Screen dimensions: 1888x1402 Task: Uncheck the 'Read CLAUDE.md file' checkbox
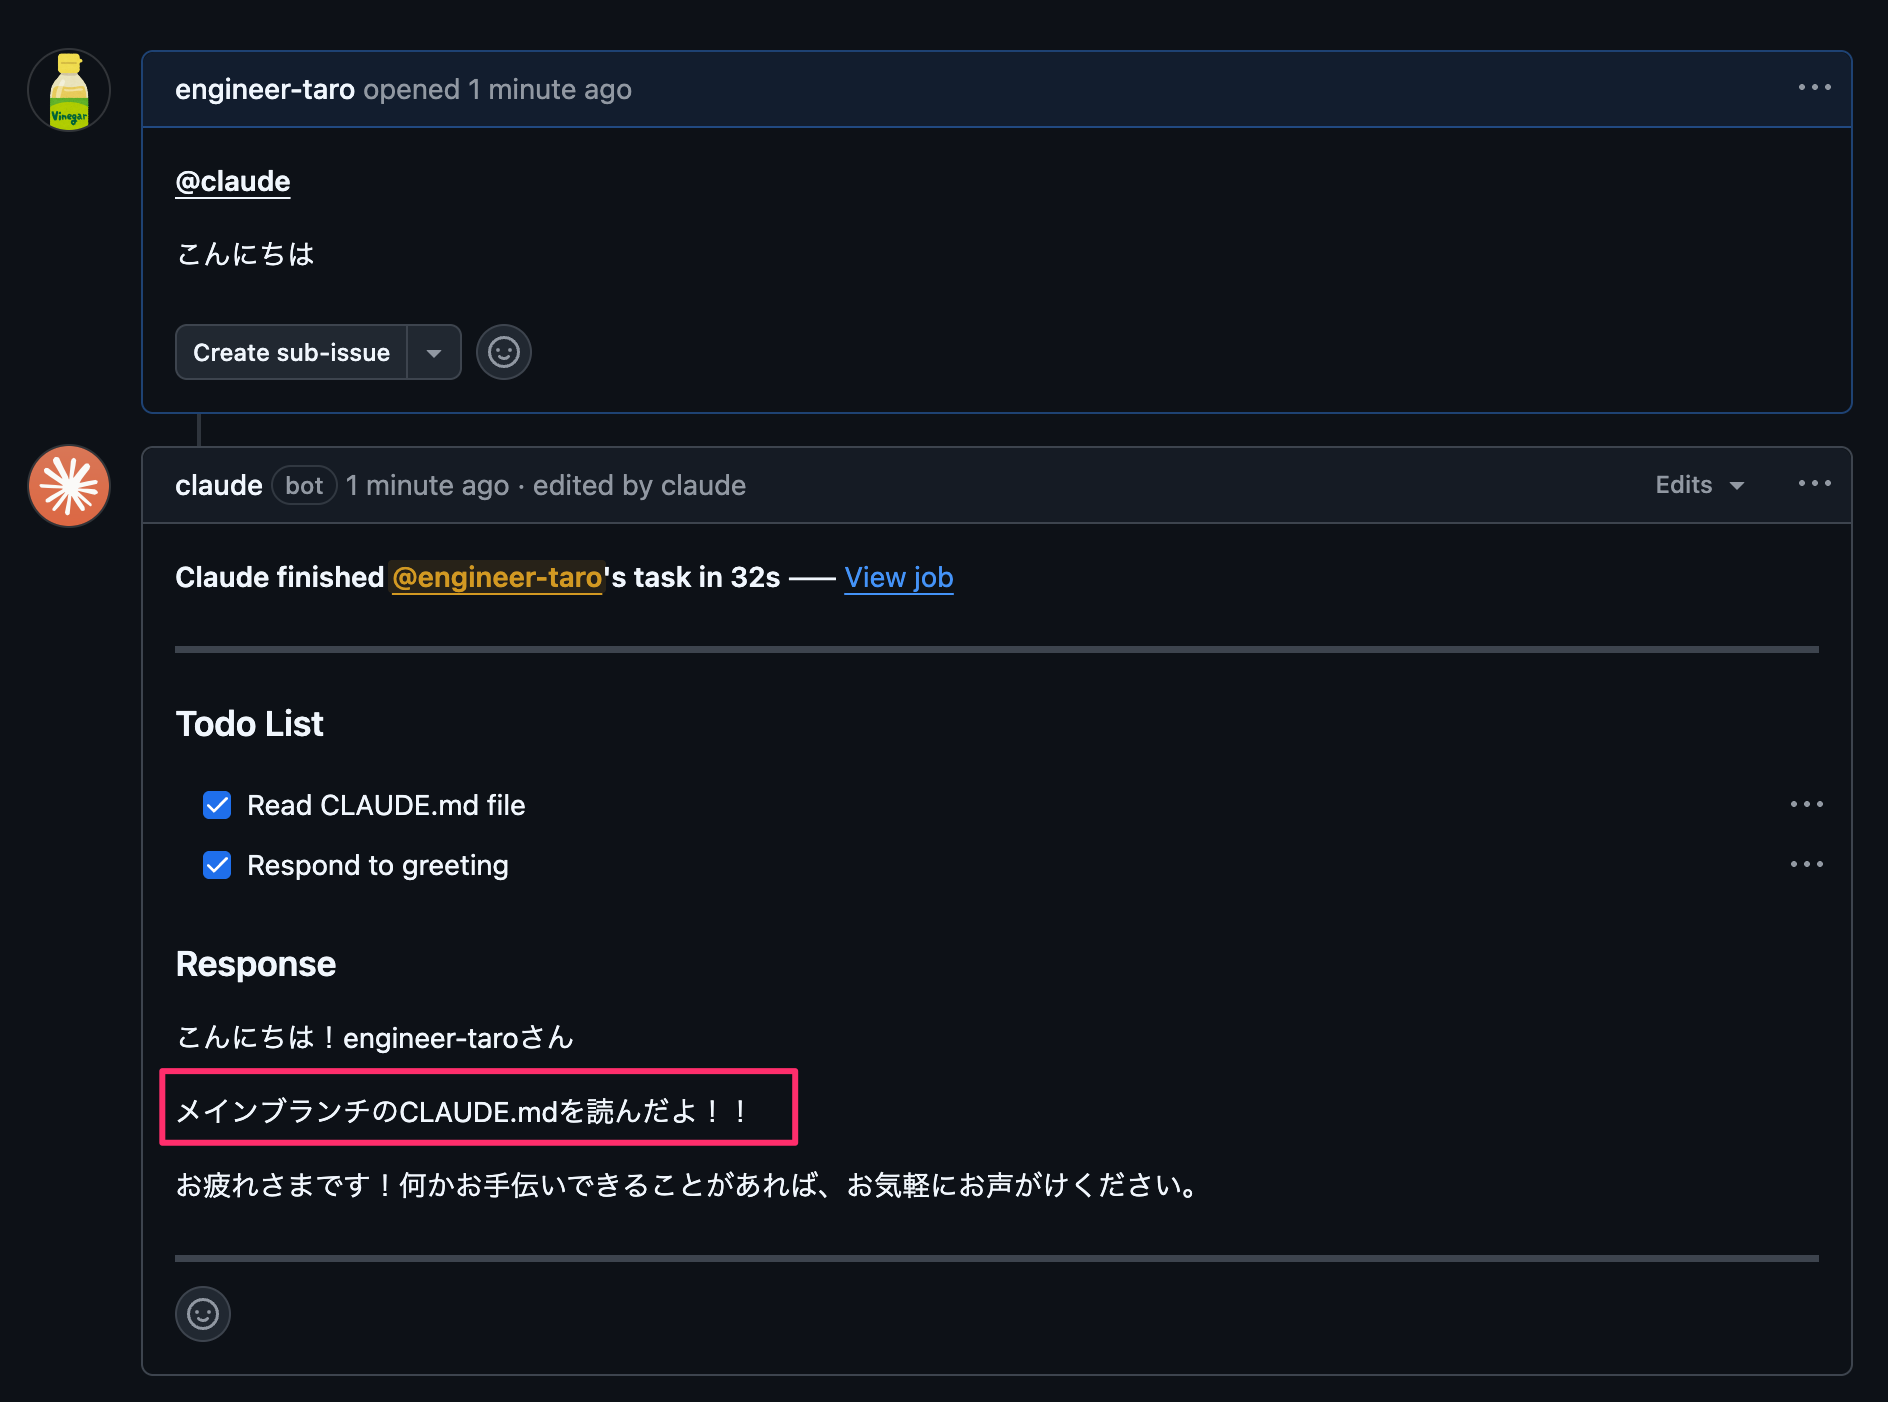(217, 805)
